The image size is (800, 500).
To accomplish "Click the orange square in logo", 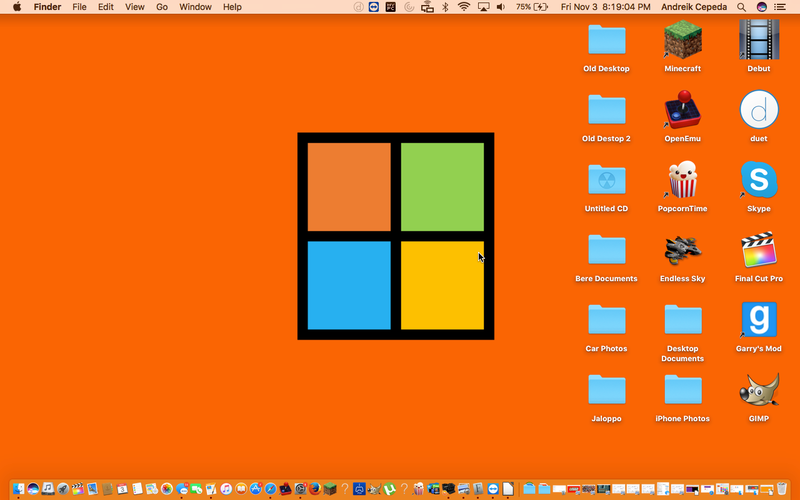I will pyautogui.click(x=349, y=187).
